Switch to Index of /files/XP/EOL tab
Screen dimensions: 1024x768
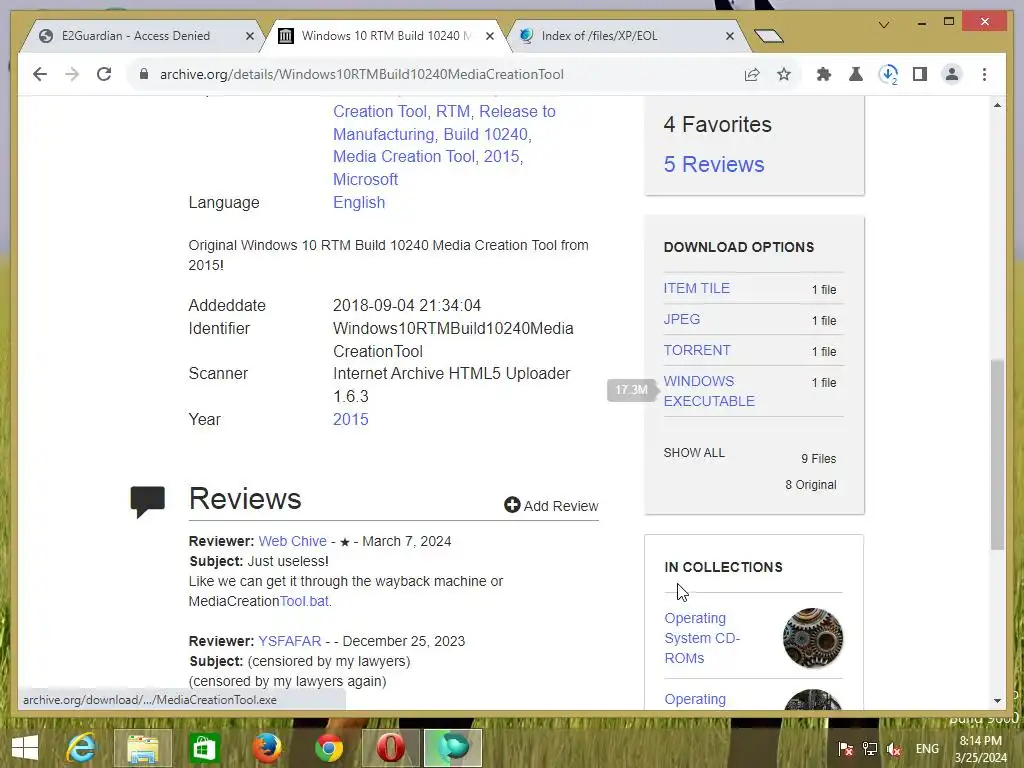click(599, 36)
